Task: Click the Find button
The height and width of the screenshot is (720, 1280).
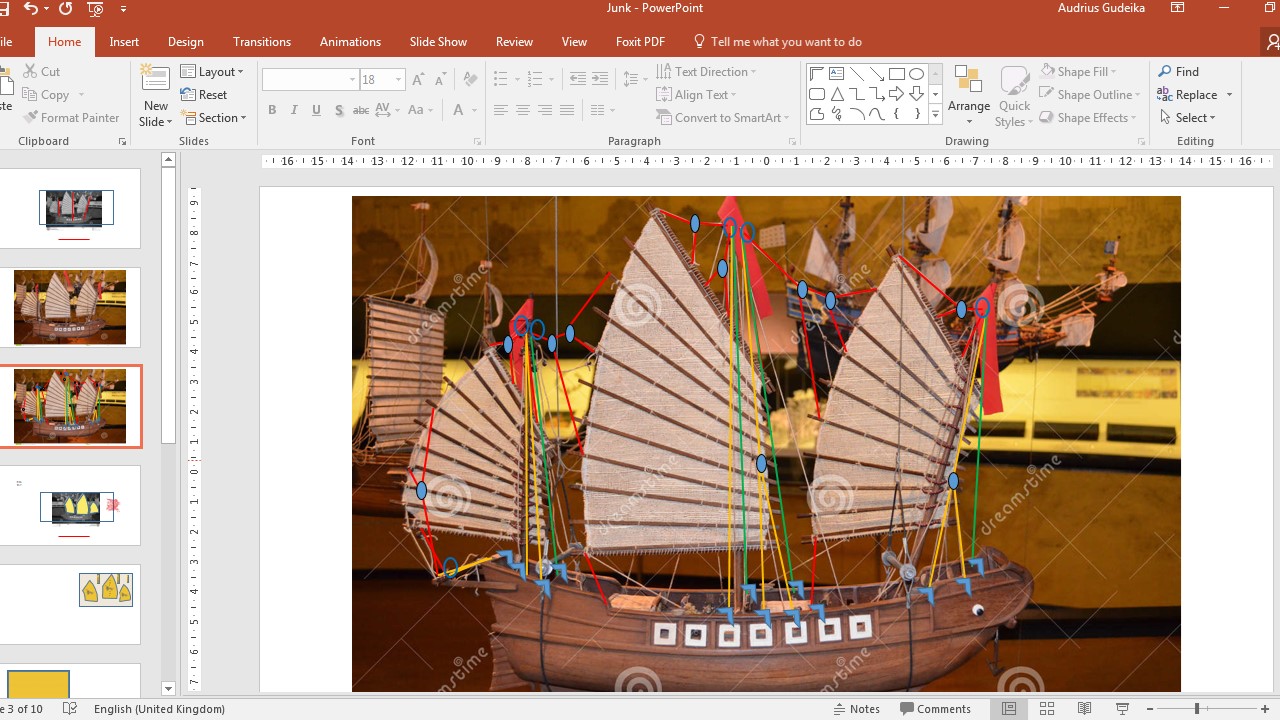Action: [x=1179, y=72]
